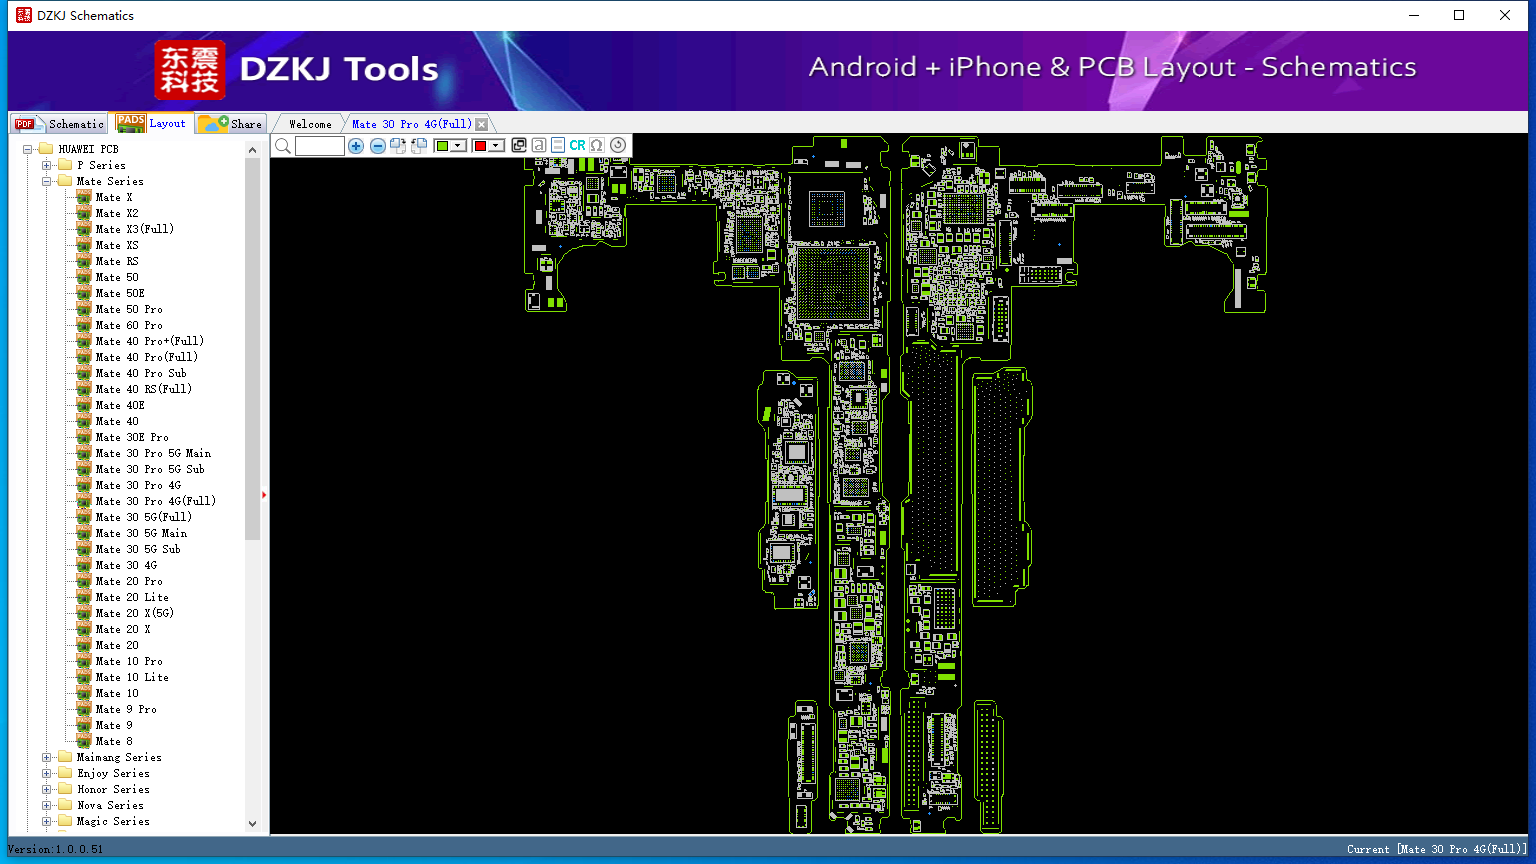This screenshot has height=864, width=1536.
Task: Select the Mate 30 Pro 4G(Full) document tab
Action: 411,124
